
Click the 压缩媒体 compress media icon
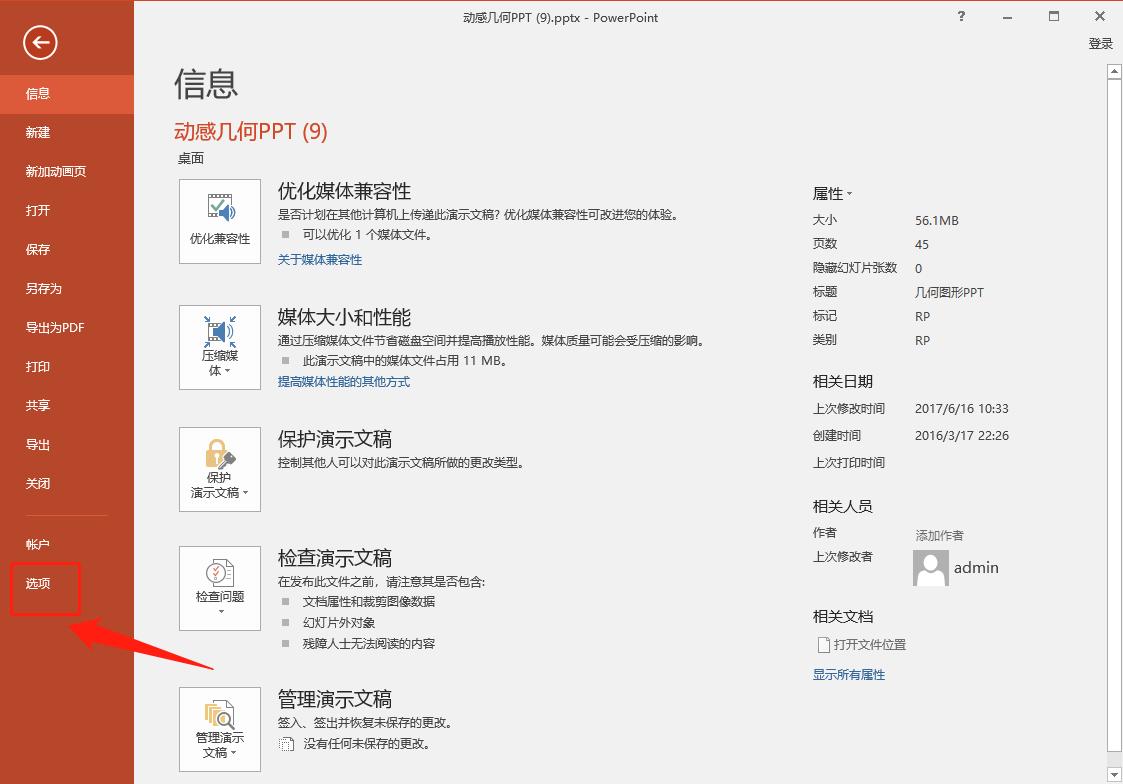pos(219,340)
